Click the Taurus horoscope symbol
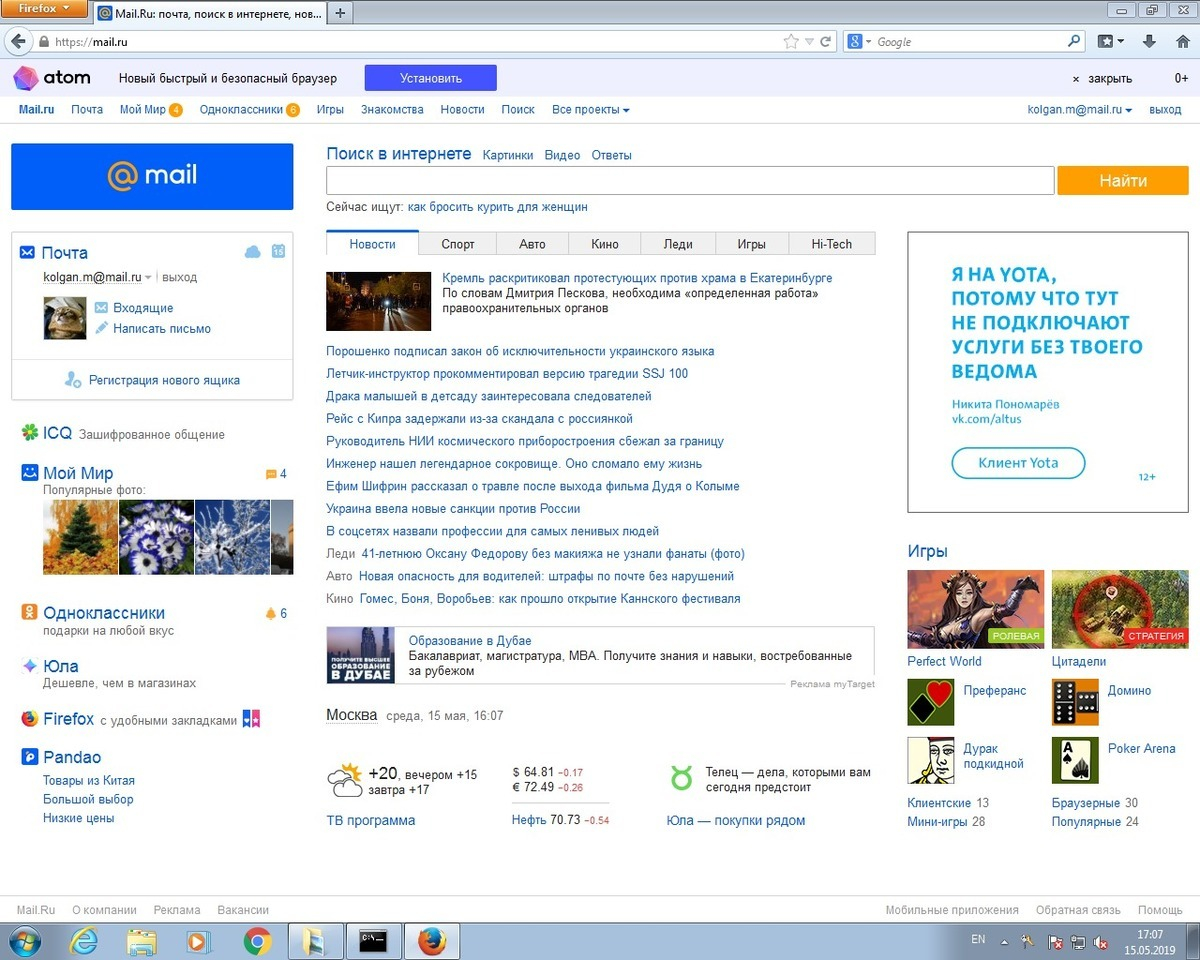This screenshot has height=960, width=1200. point(682,778)
